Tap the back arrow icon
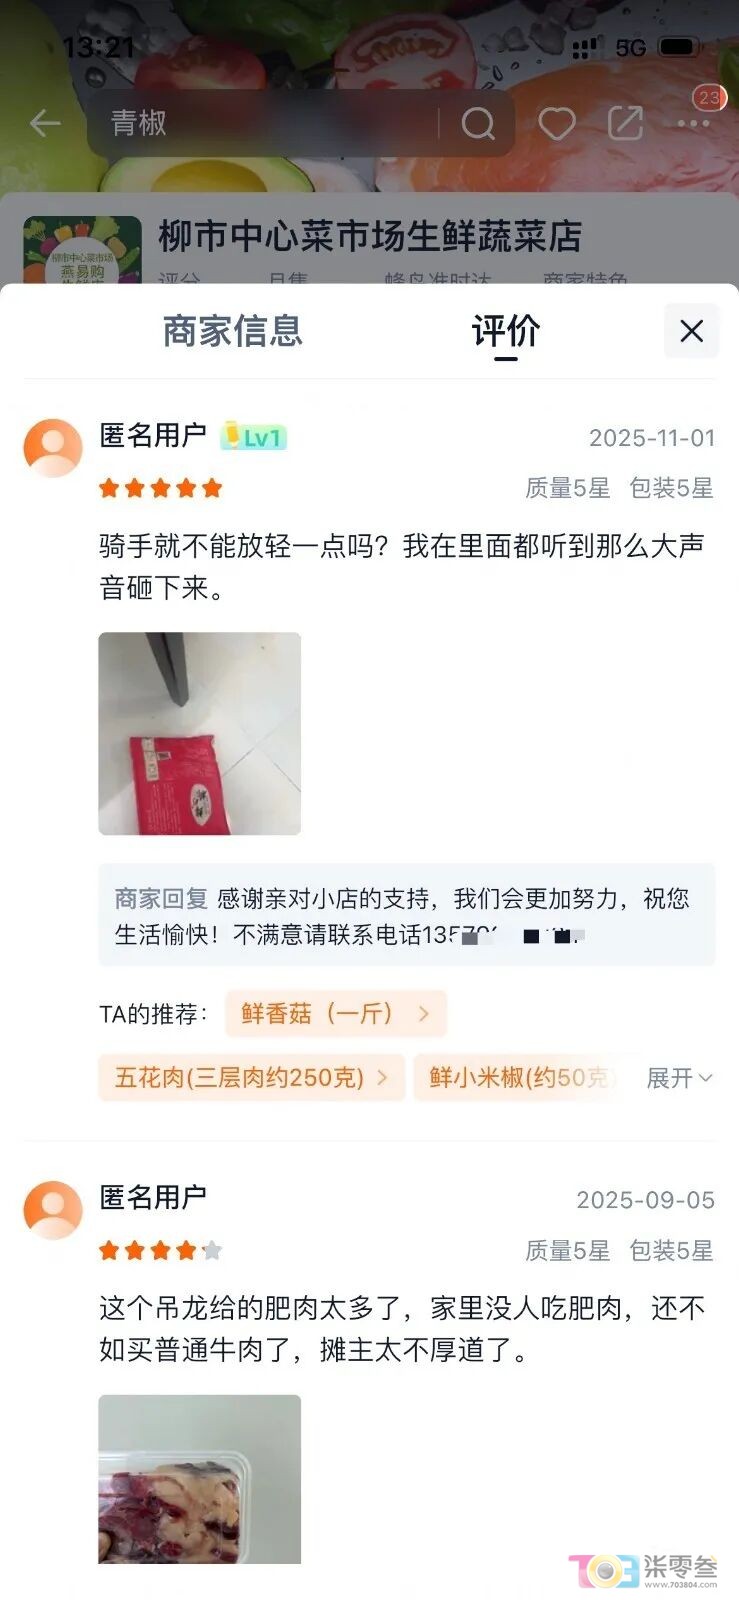Viewport: 739px width, 1600px height. click(46, 123)
